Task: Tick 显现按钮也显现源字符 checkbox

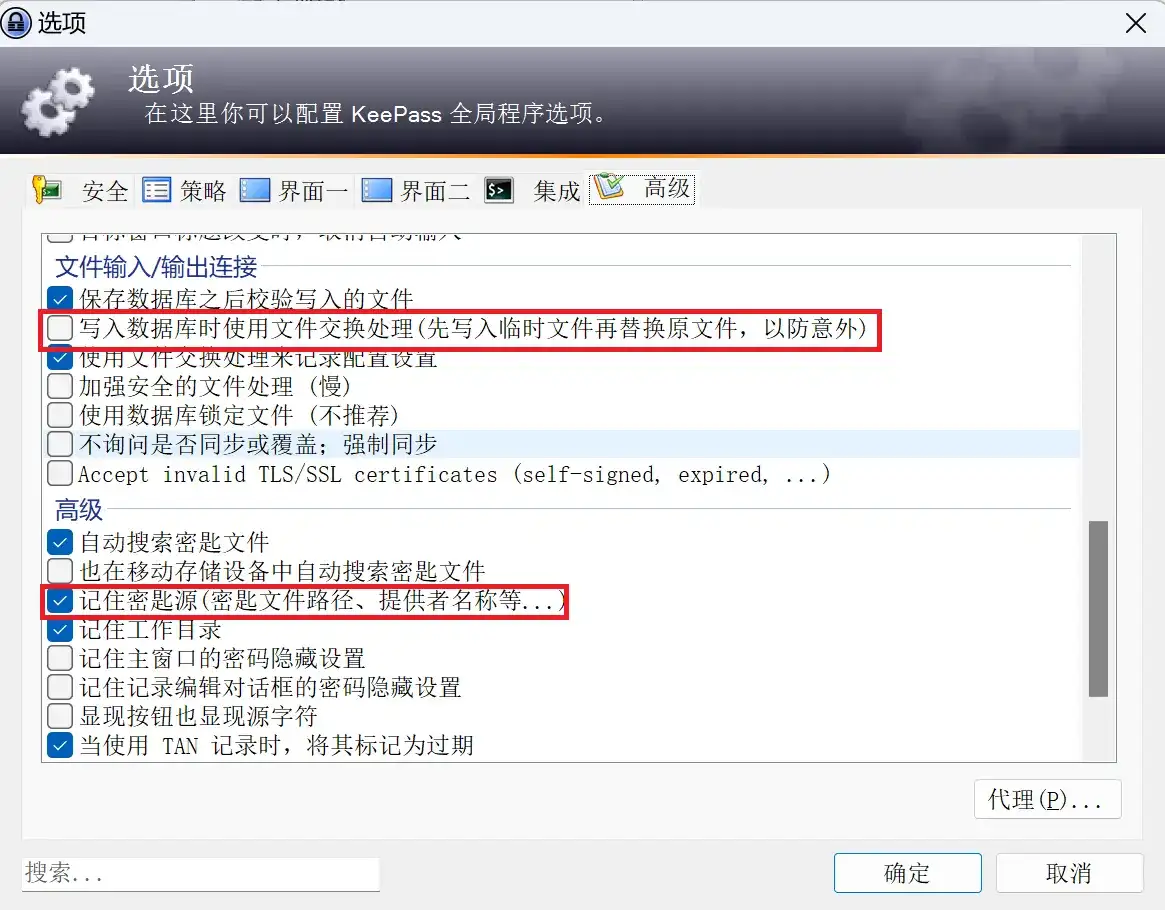Action: [60, 716]
